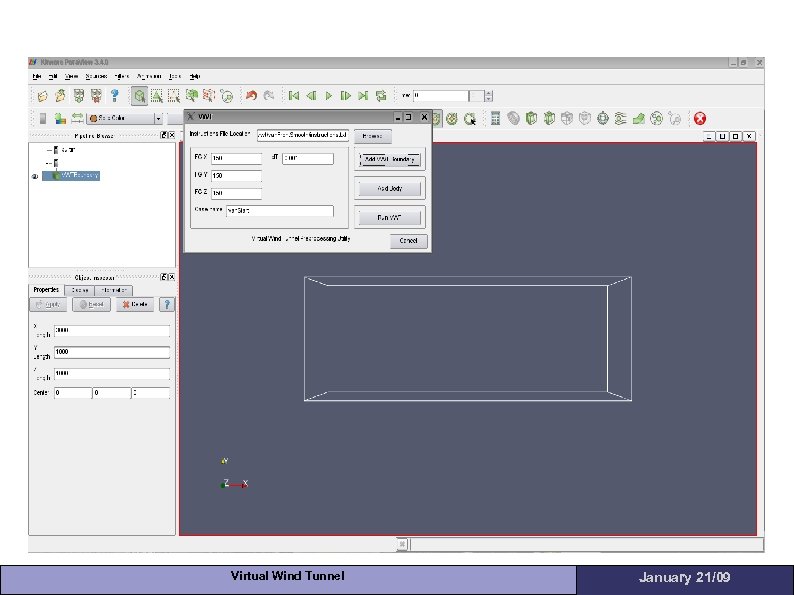Open the Edit Color Map icon
Viewport: 794px width, 595px height.
click(x=60, y=118)
